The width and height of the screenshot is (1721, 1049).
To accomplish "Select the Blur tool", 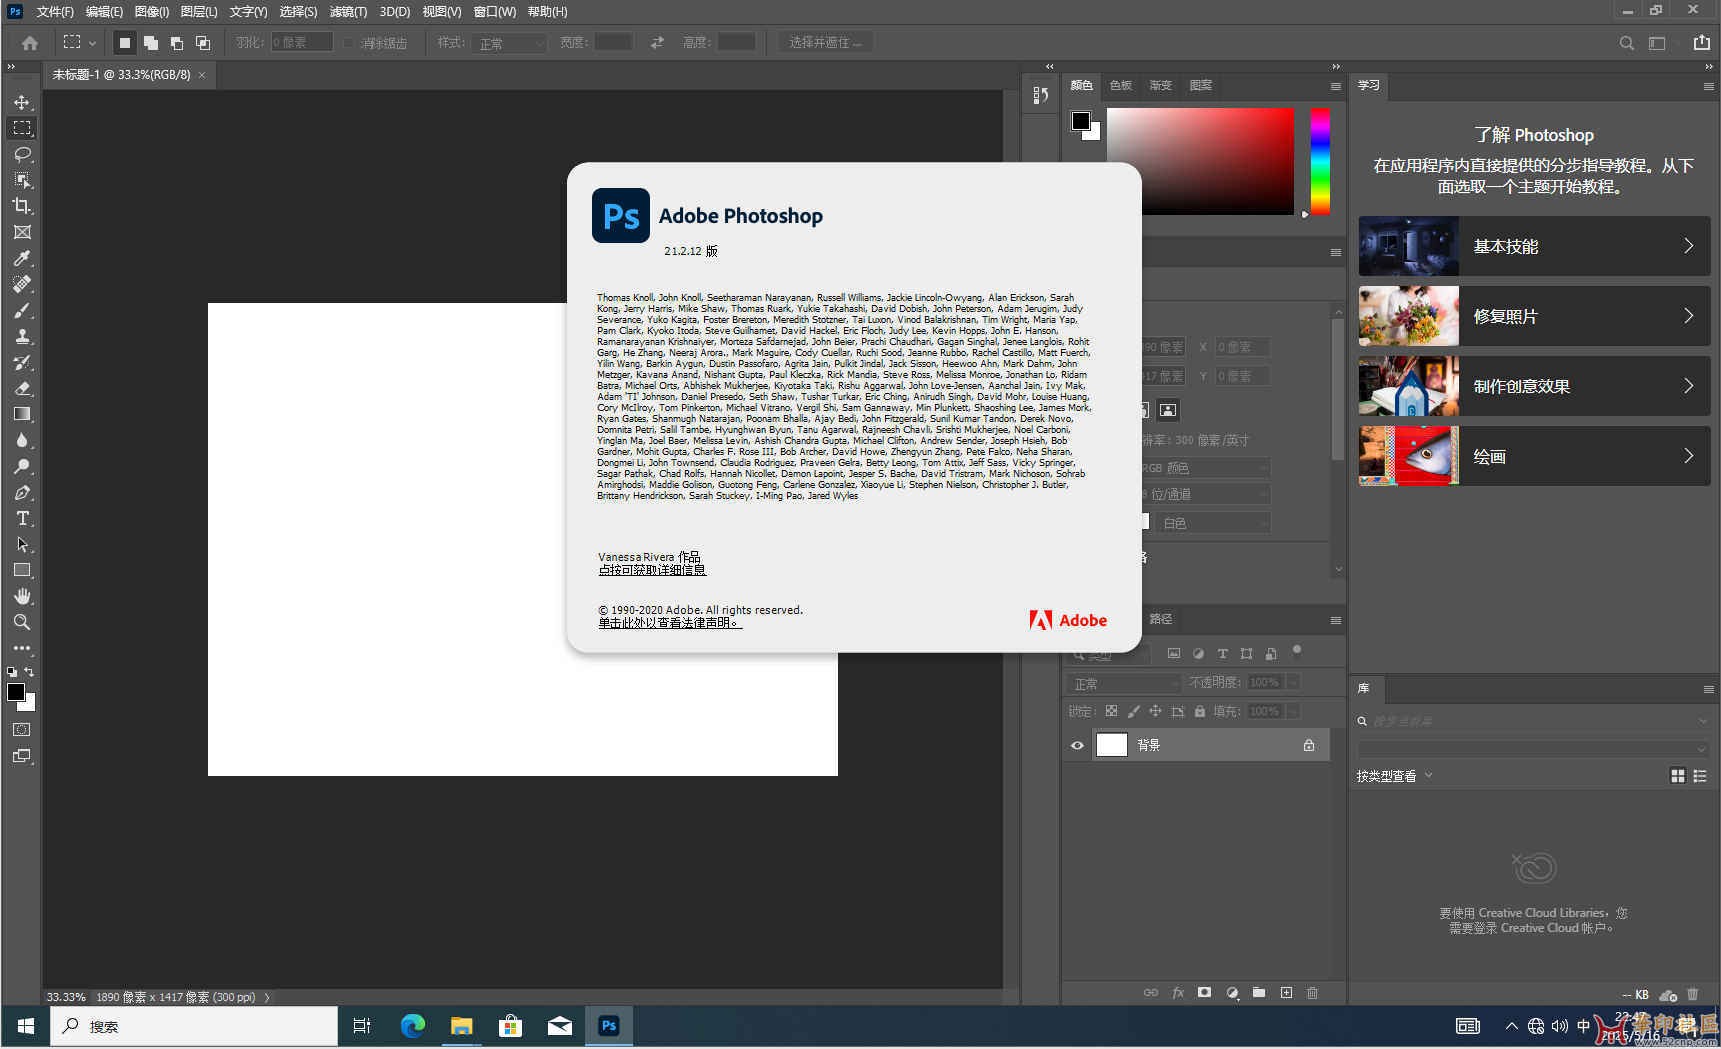I will pyautogui.click(x=22, y=440).
